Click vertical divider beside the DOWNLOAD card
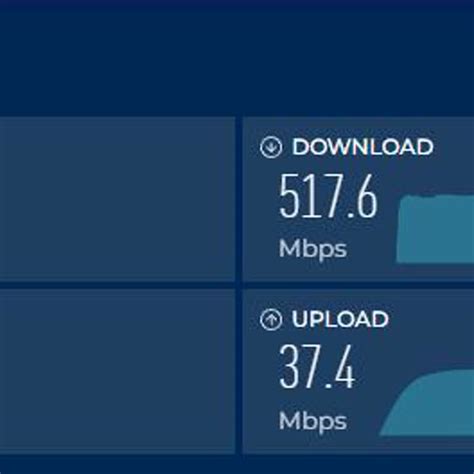 point(239,199)
